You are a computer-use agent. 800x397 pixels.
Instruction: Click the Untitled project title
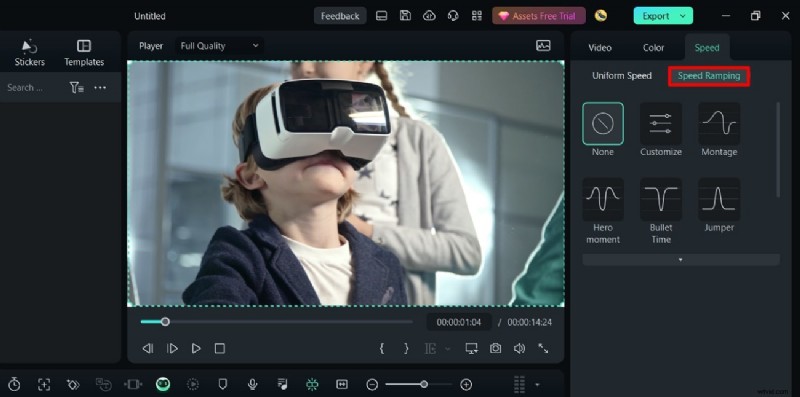pyautogui.click(x=149, y=16)
